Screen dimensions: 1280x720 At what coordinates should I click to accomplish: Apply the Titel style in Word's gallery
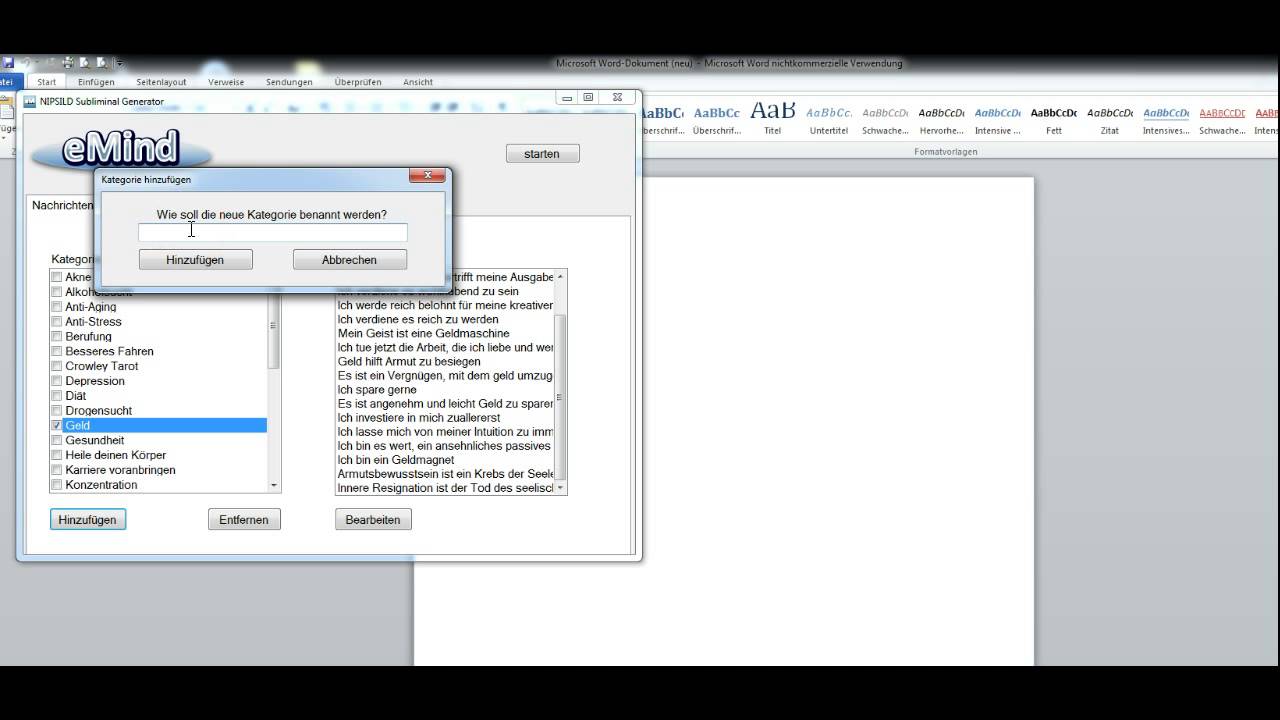coord(772,119)
